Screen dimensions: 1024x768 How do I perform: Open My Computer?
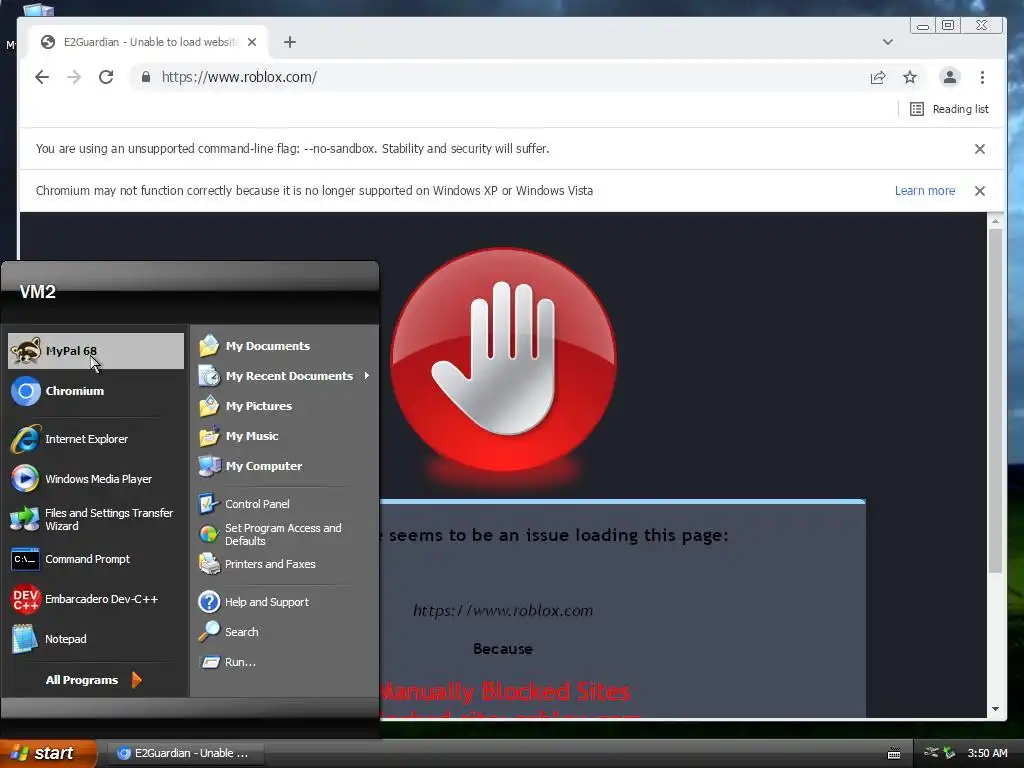tap(284, 466)
